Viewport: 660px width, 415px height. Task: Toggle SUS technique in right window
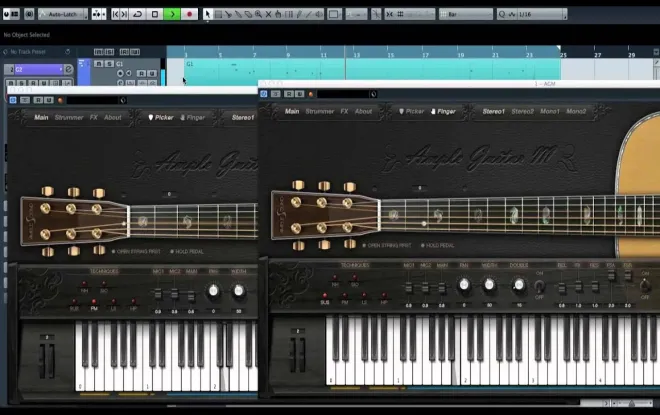tap(325, 298)
